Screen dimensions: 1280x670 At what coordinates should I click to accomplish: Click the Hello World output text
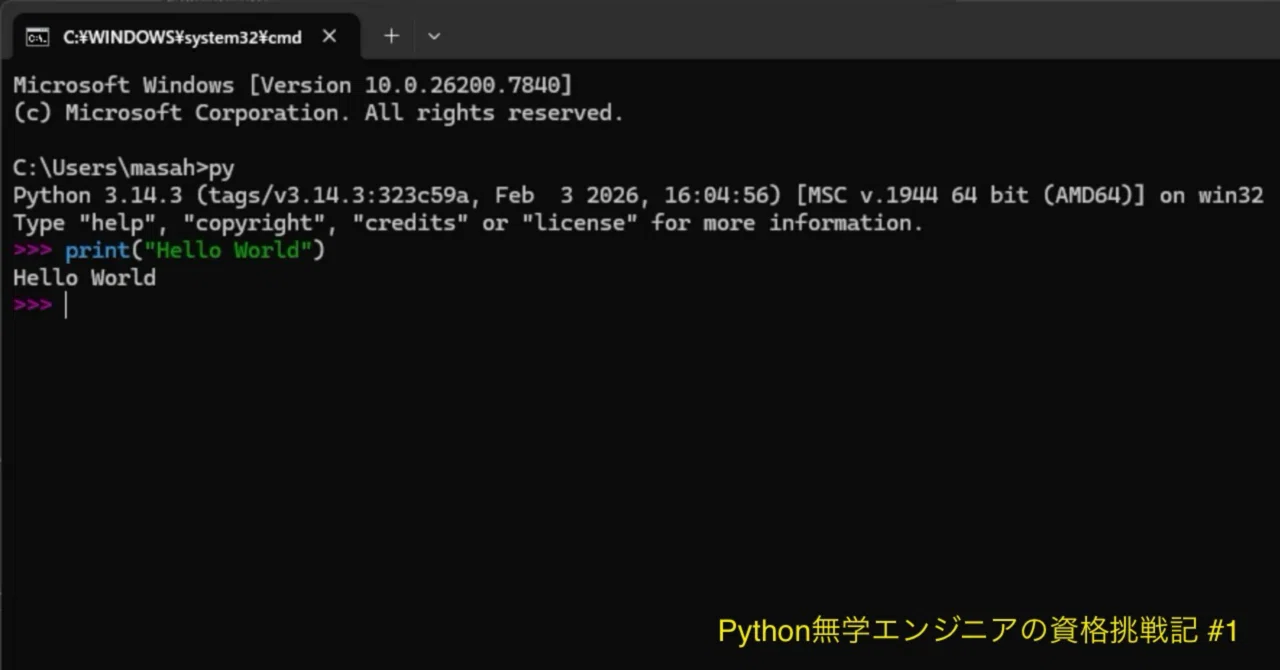point(85,277)
